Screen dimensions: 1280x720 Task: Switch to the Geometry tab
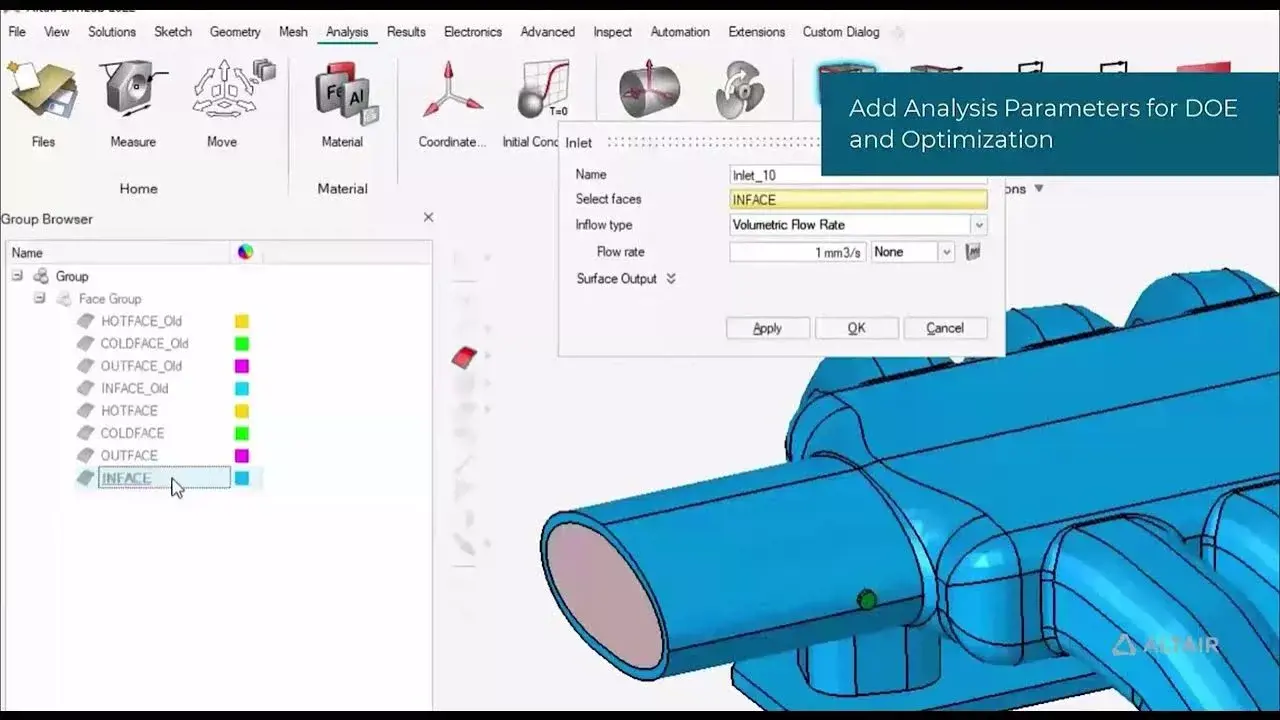tap(235, 32)
